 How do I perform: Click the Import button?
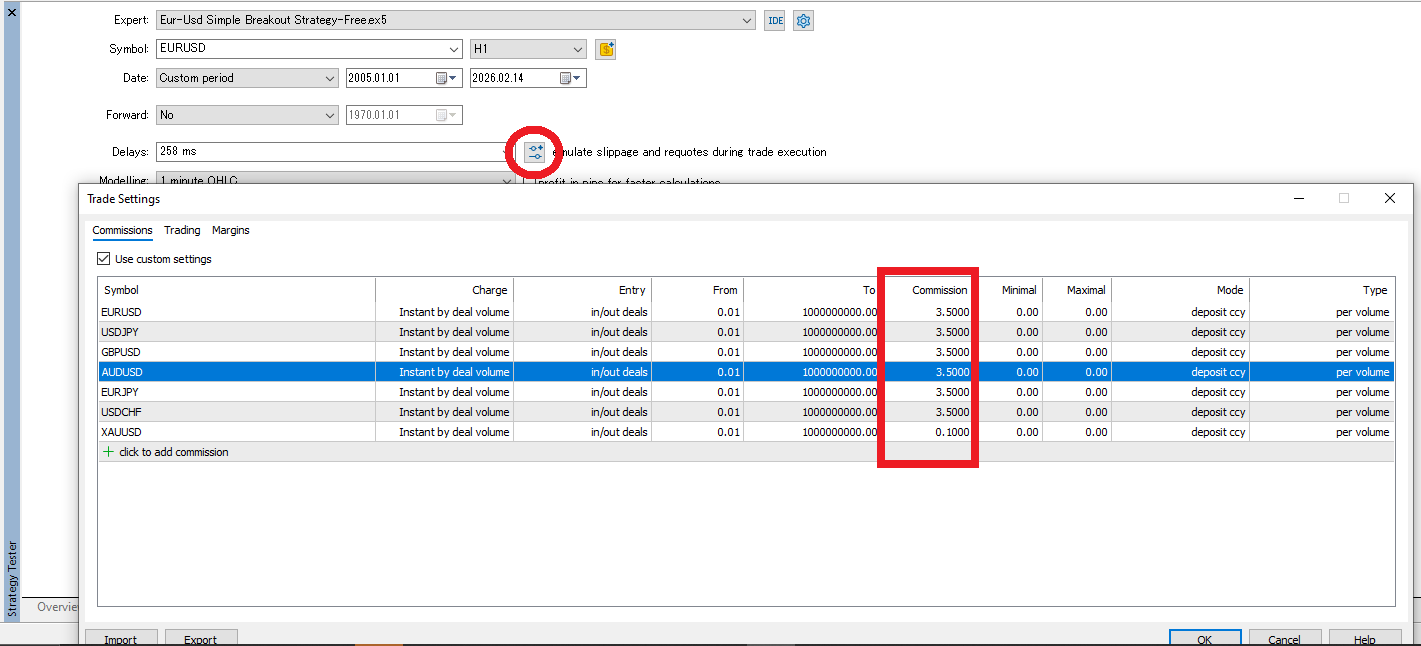coord(121,639)
